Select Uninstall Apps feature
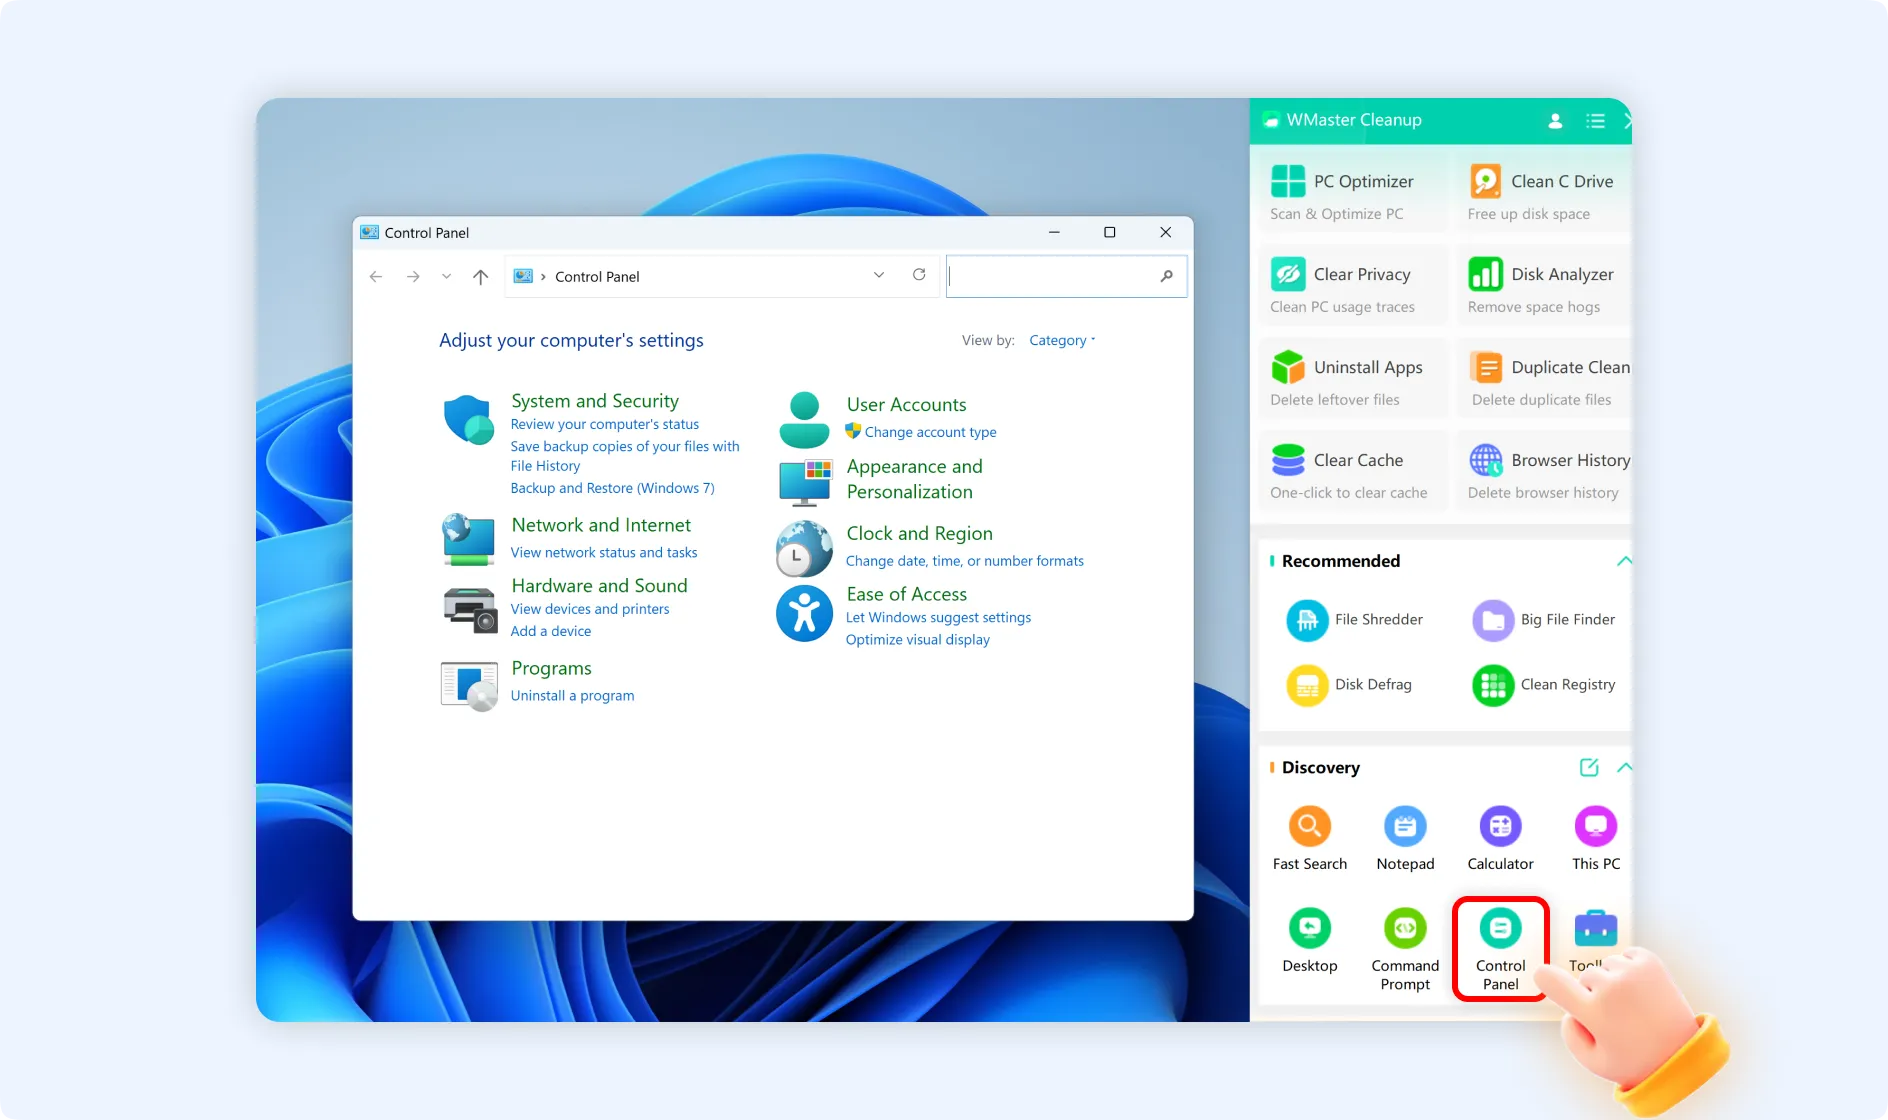The image size is (1888, 1120). tap(1352, 378)
